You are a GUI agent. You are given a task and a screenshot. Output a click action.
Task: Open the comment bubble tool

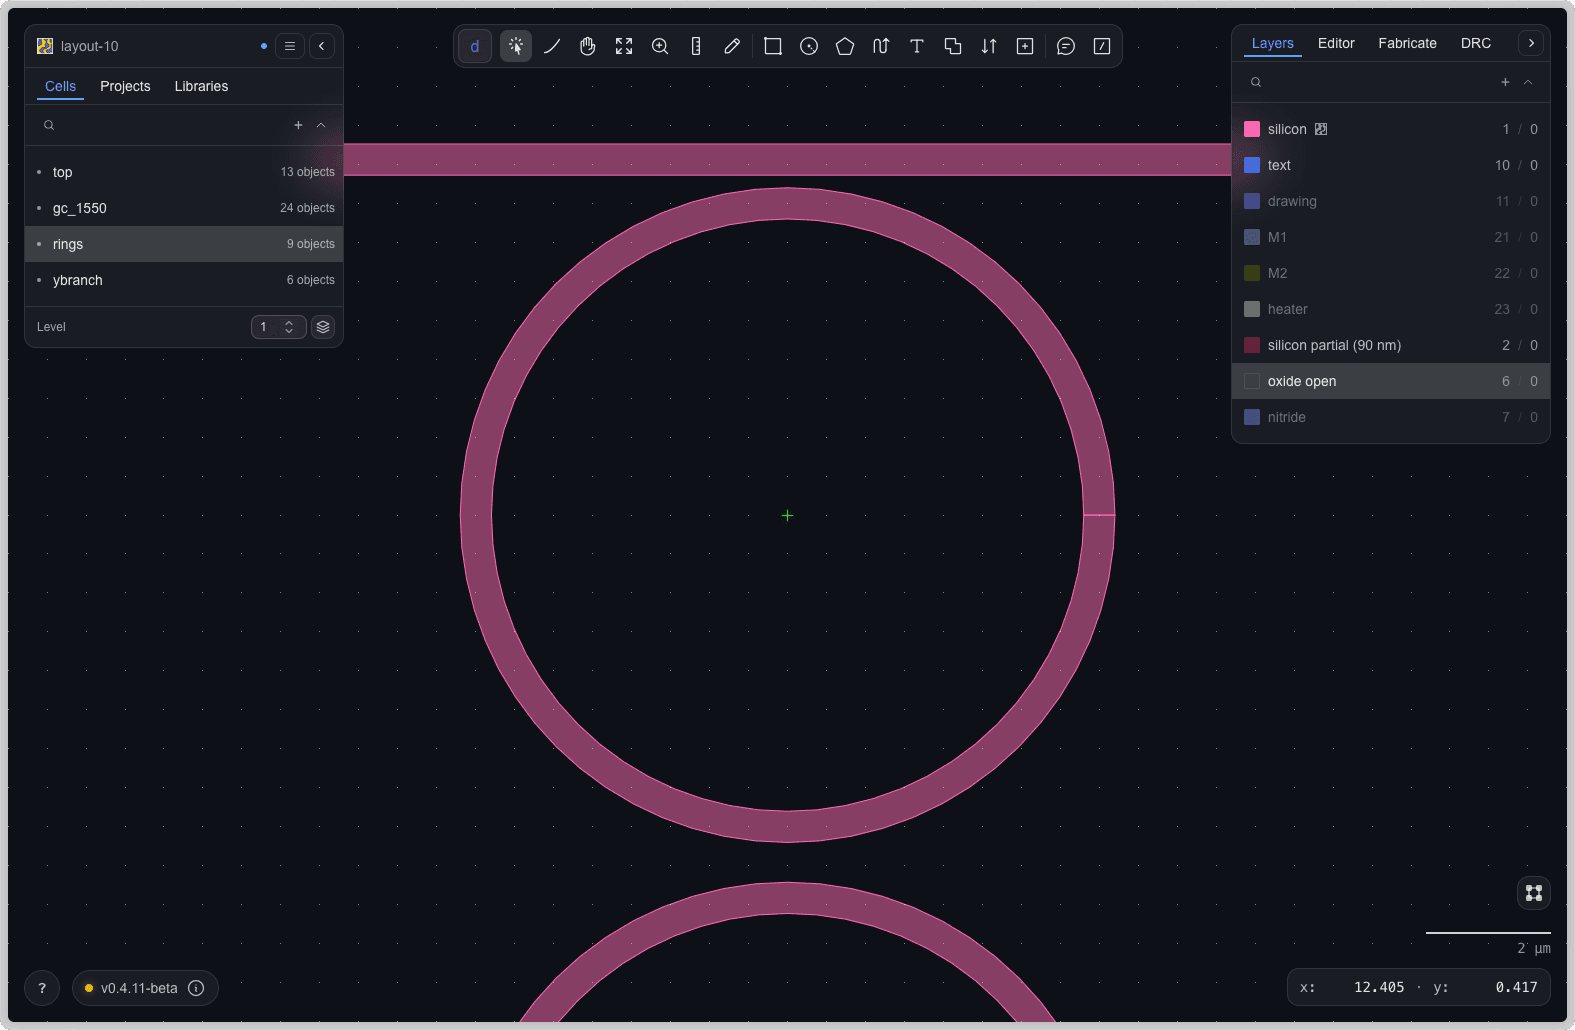point(1066,46)
